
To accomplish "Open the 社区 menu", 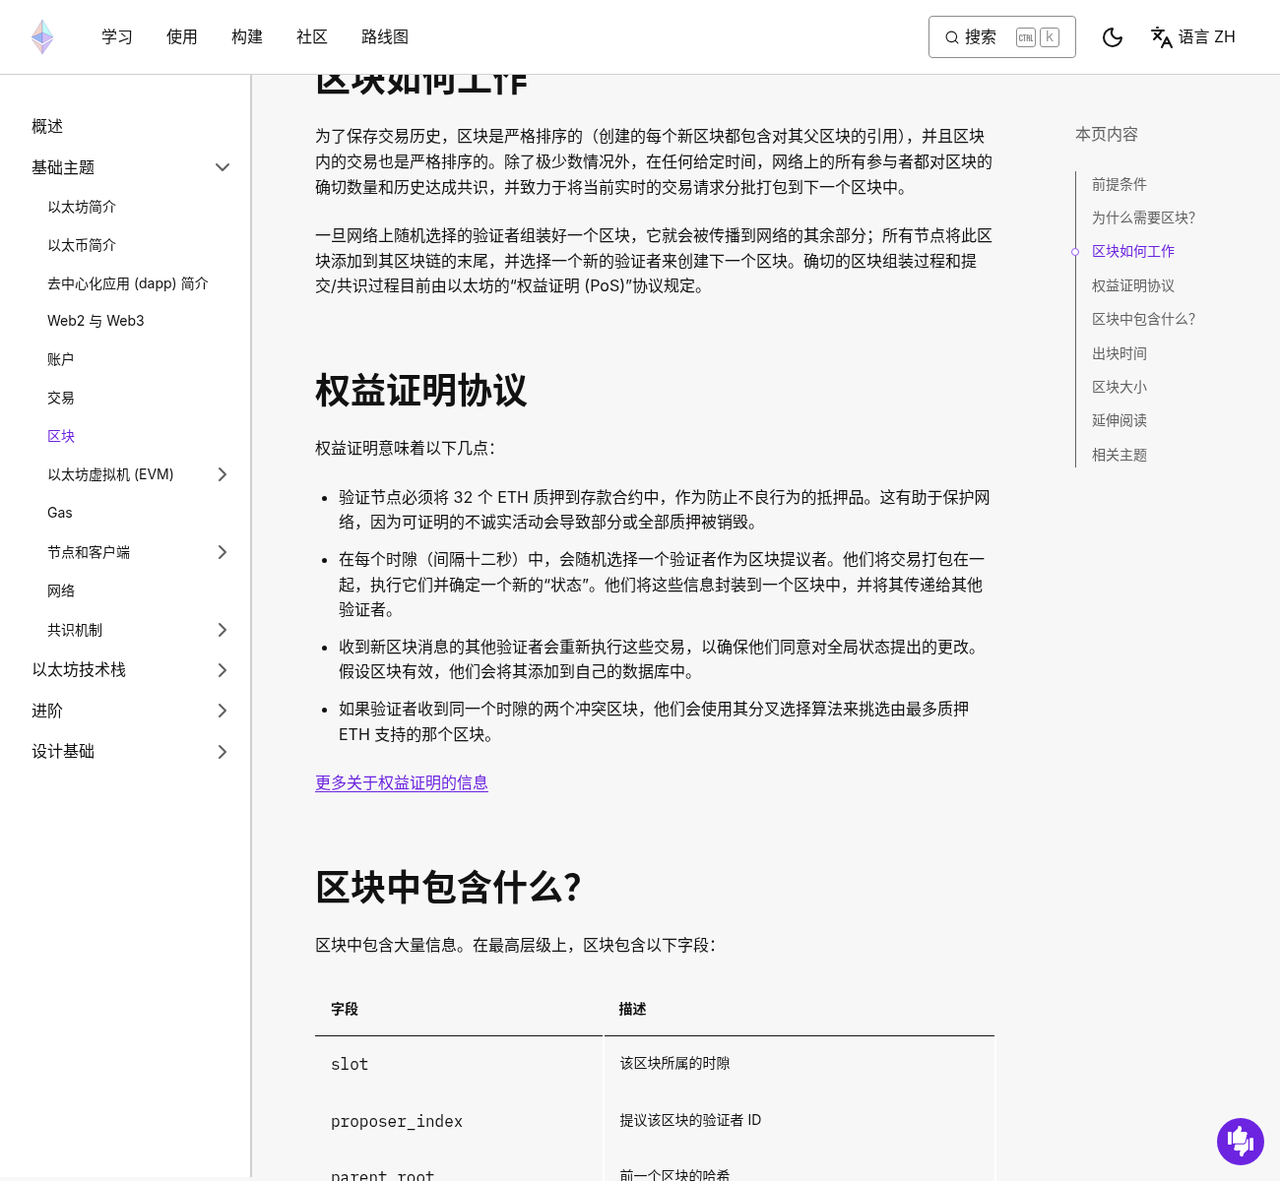I will click(x=312, y=37).
